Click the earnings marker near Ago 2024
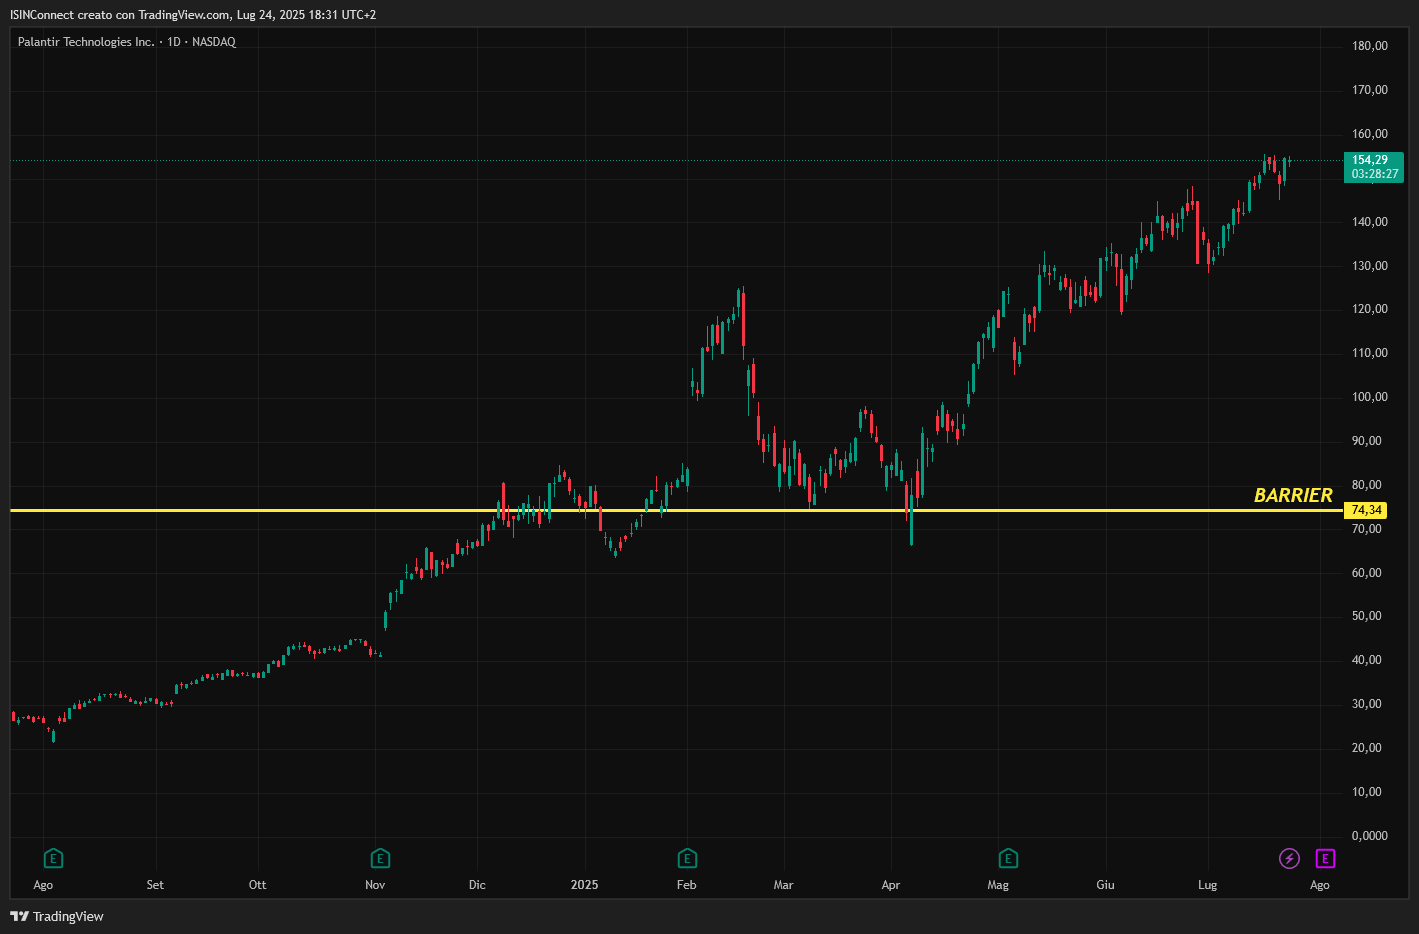The height and width of the screenshot is (934, 1419). (53, 858)
